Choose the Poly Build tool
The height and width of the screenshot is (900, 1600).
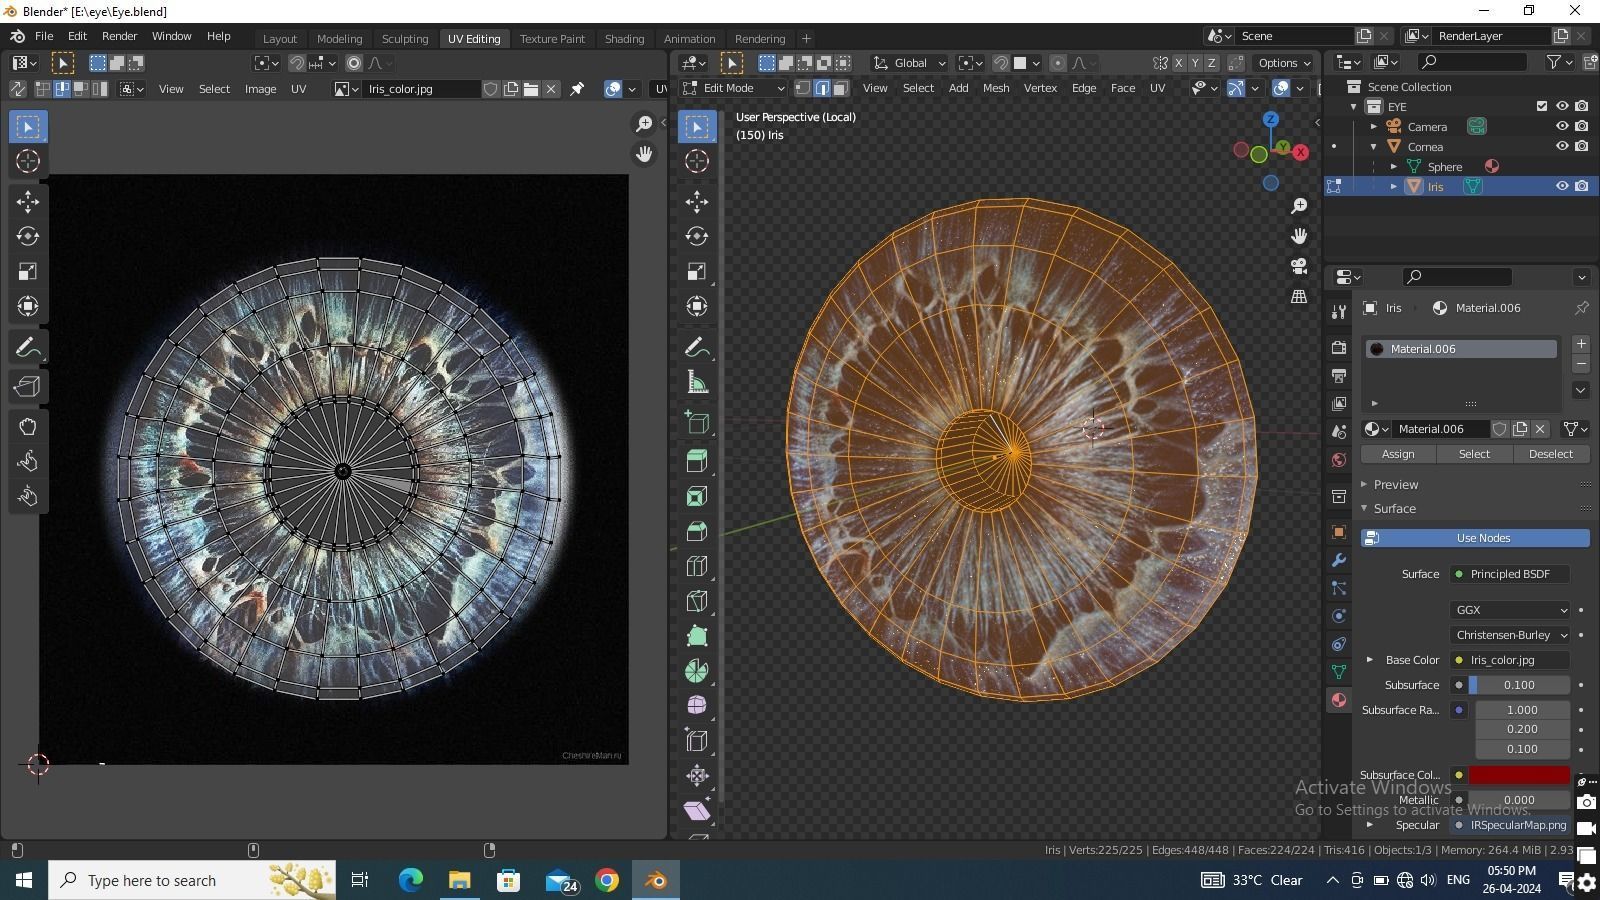click(697, 636)
